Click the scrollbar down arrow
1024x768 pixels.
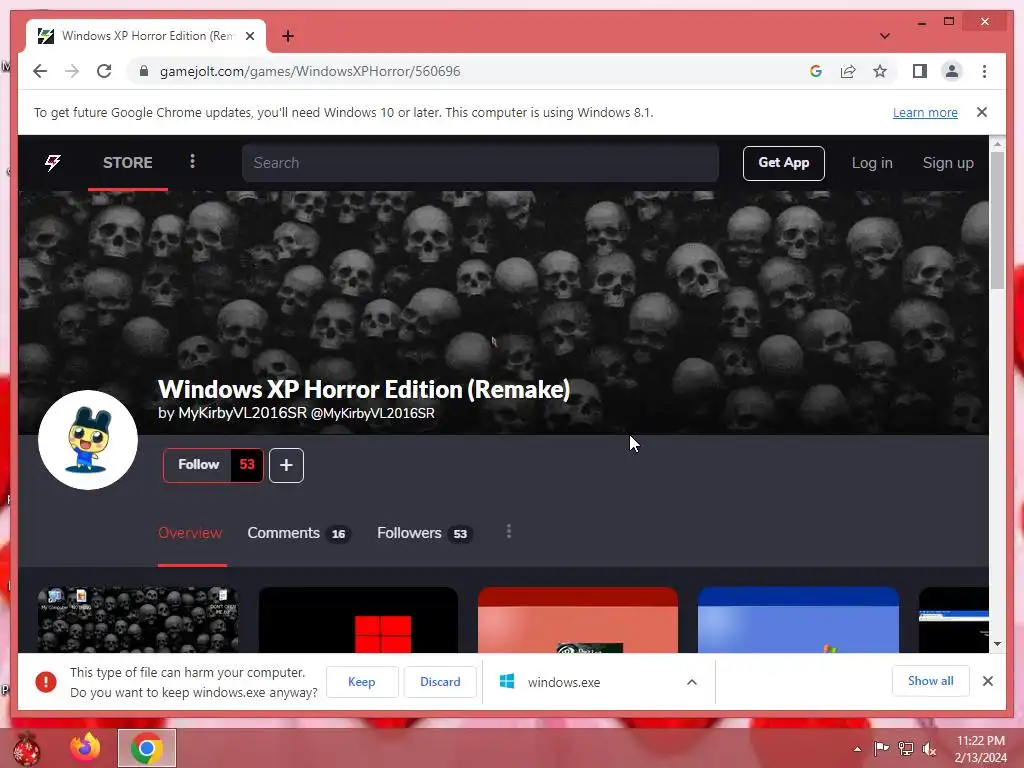coord(997,644)
